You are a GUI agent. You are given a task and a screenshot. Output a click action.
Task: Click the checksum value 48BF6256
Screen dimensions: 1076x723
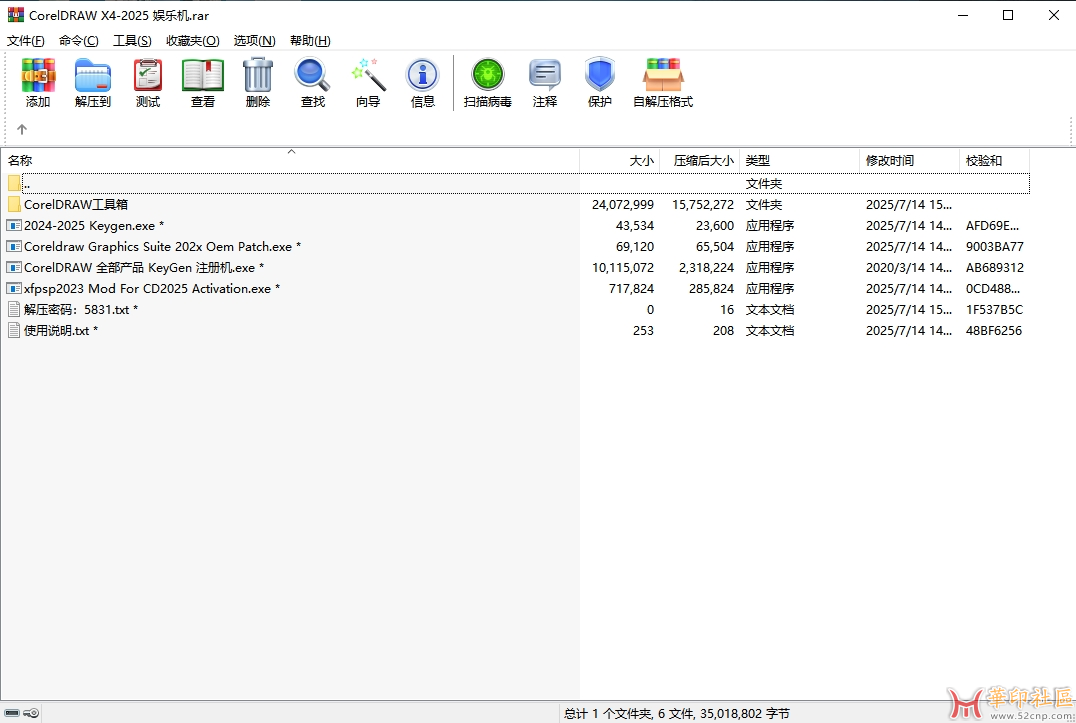coord(994,331)
